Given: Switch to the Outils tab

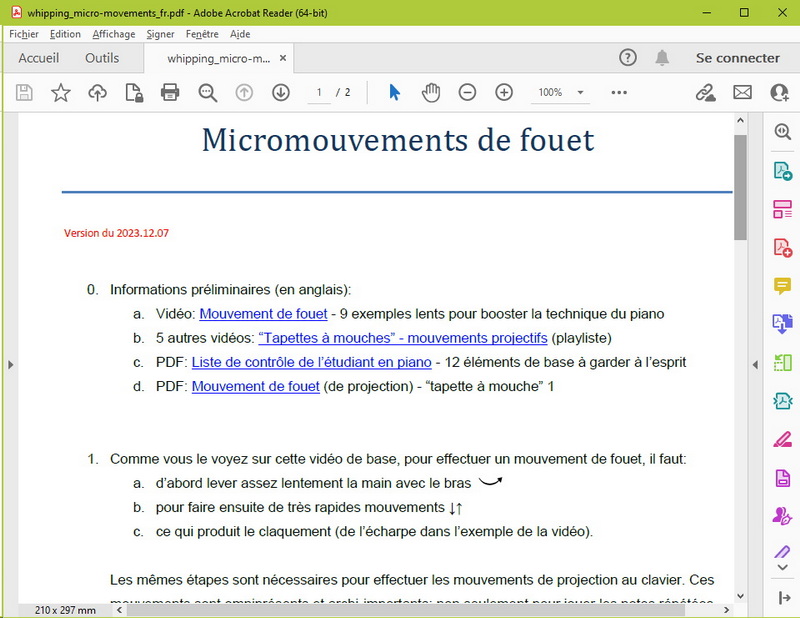Looking at the screenshot, I should (102, 58).
